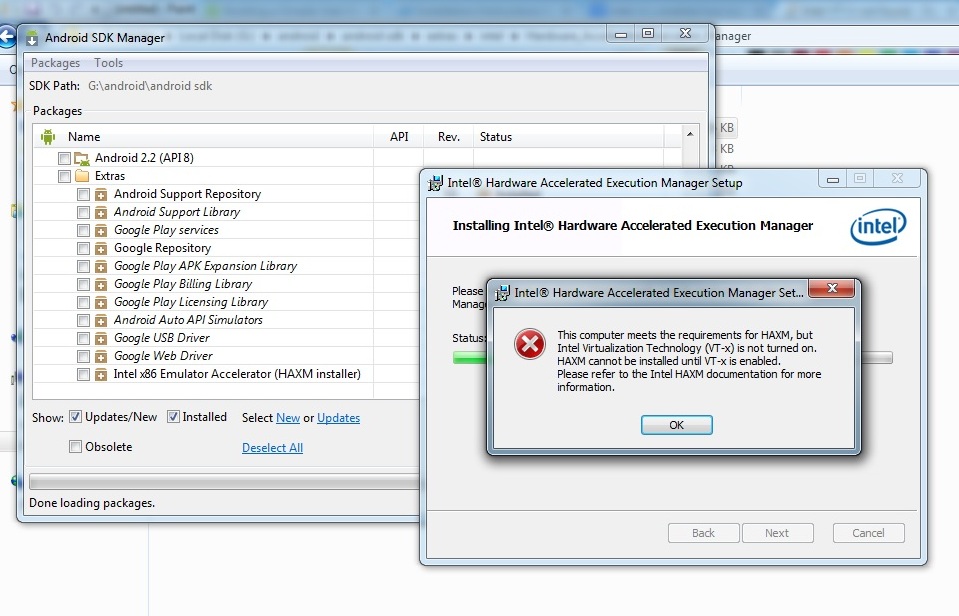Click the SDK Manager loading progress bar

click(224, 481)
